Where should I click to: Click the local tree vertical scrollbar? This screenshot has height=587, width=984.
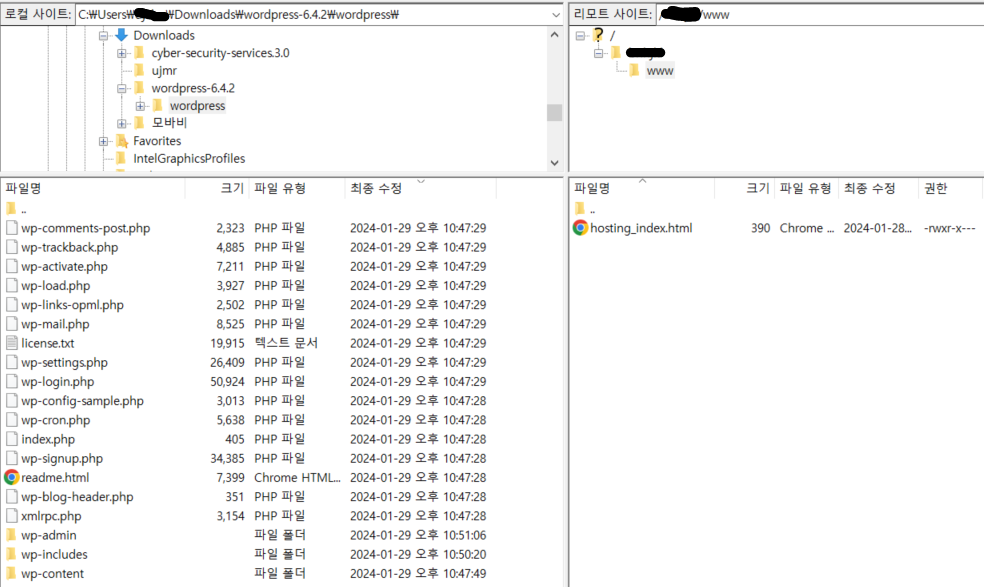pos(554,113)
